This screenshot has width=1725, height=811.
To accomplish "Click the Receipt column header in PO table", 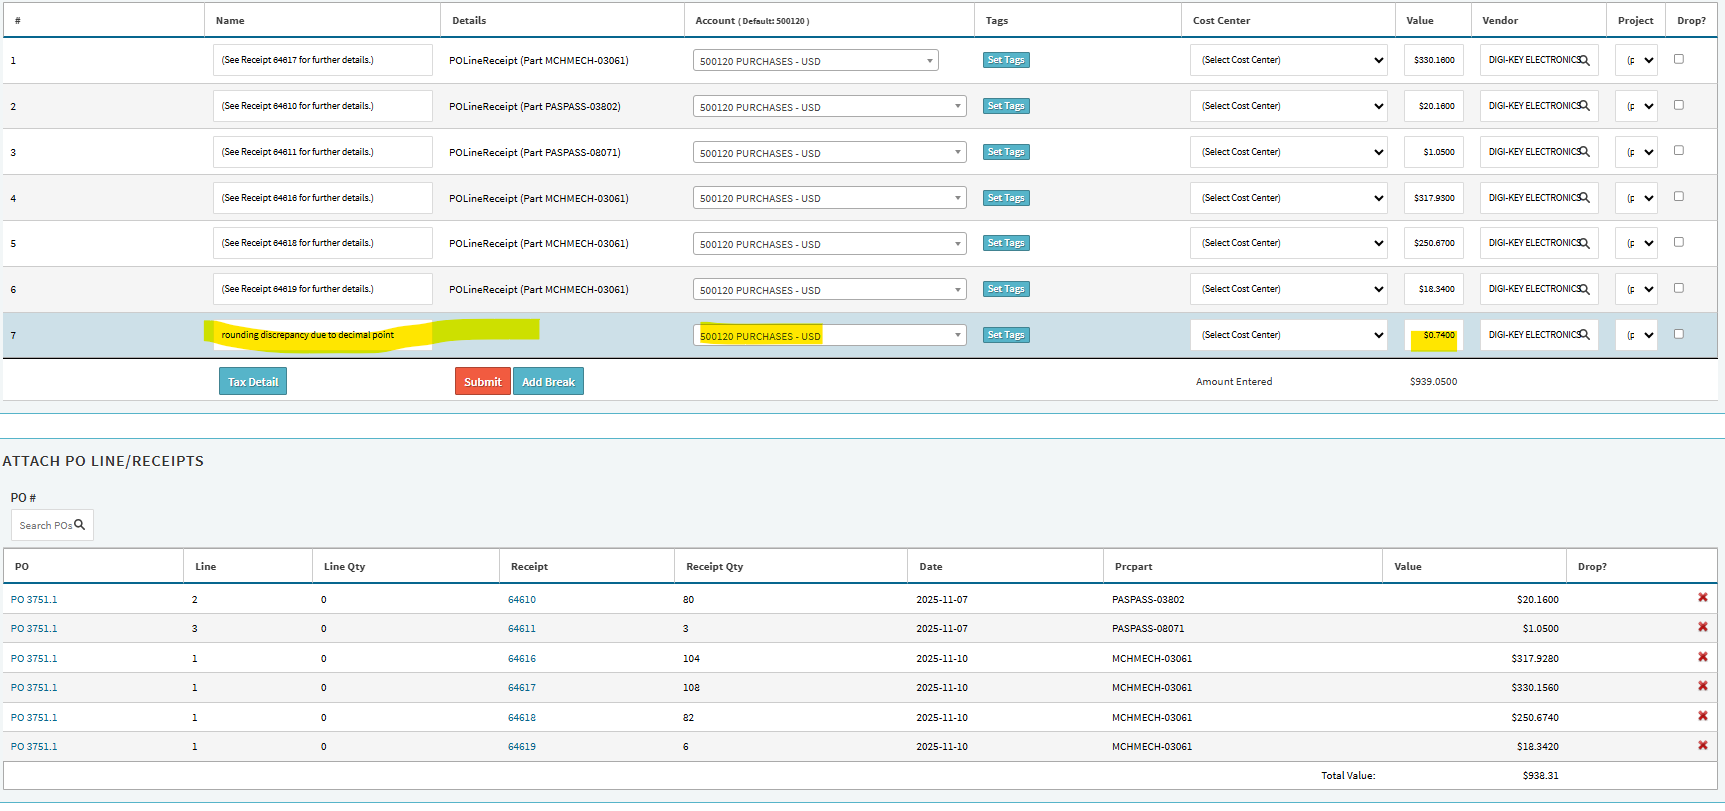I will 529,566.
